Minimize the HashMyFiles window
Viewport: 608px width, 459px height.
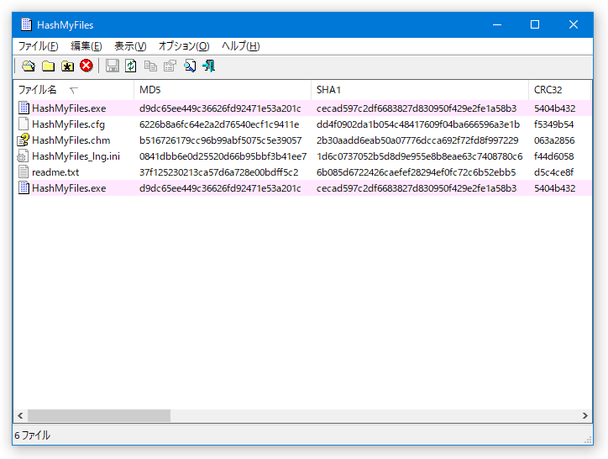(497, 25)
